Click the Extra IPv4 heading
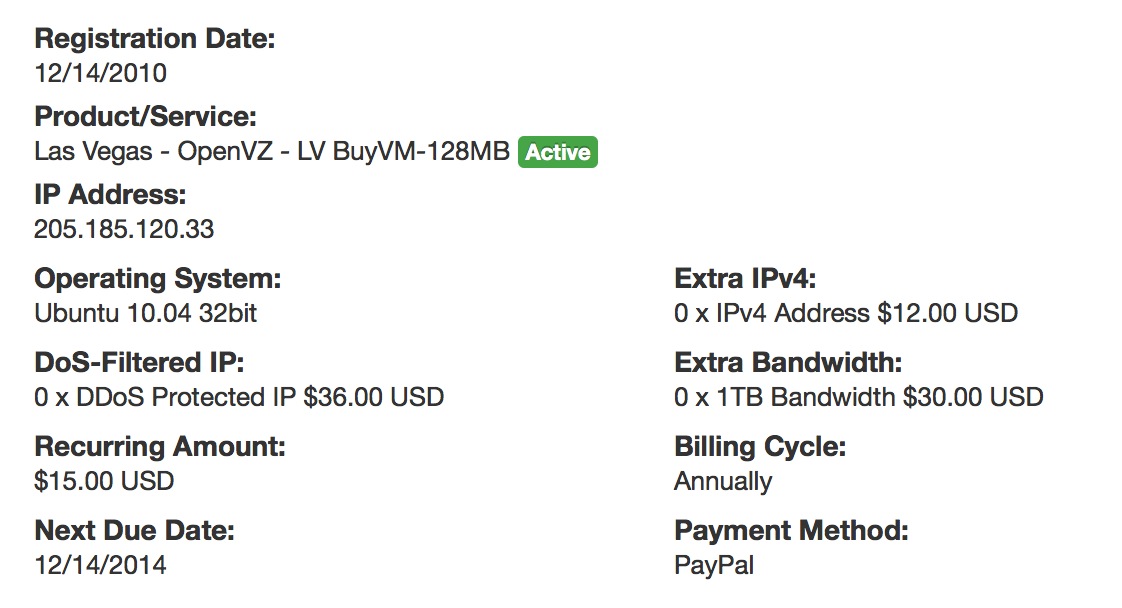This screenshot has width=1122, height=608. point(745,279)
